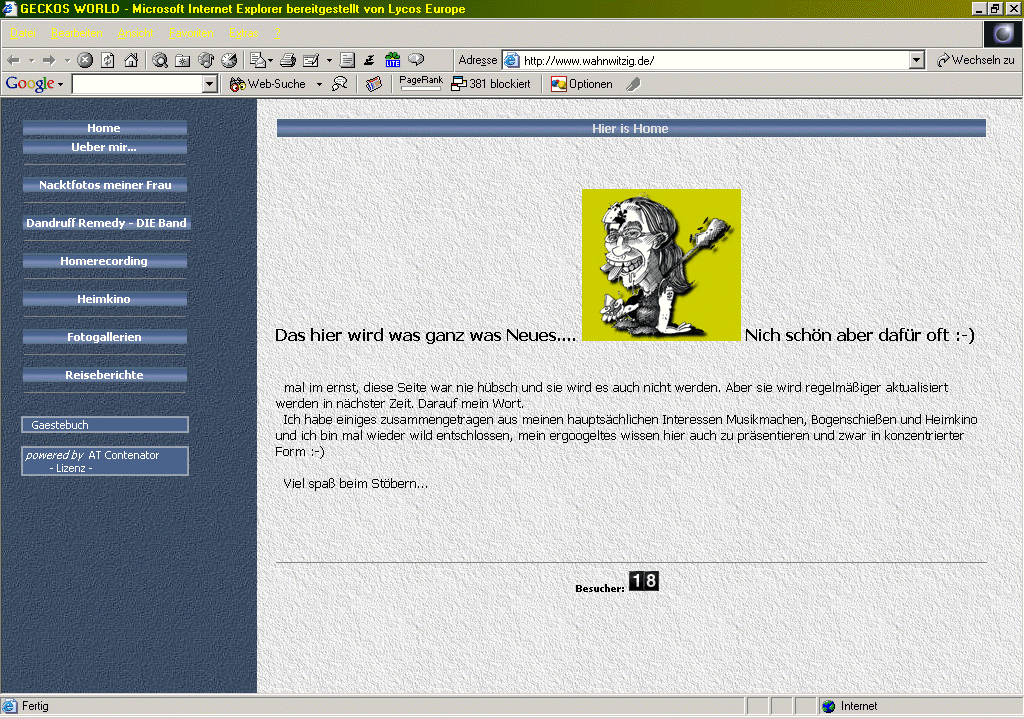Click the Internet zone status indicator
The width and height of the screenshot is (1024, 719).
pos(850,706)
